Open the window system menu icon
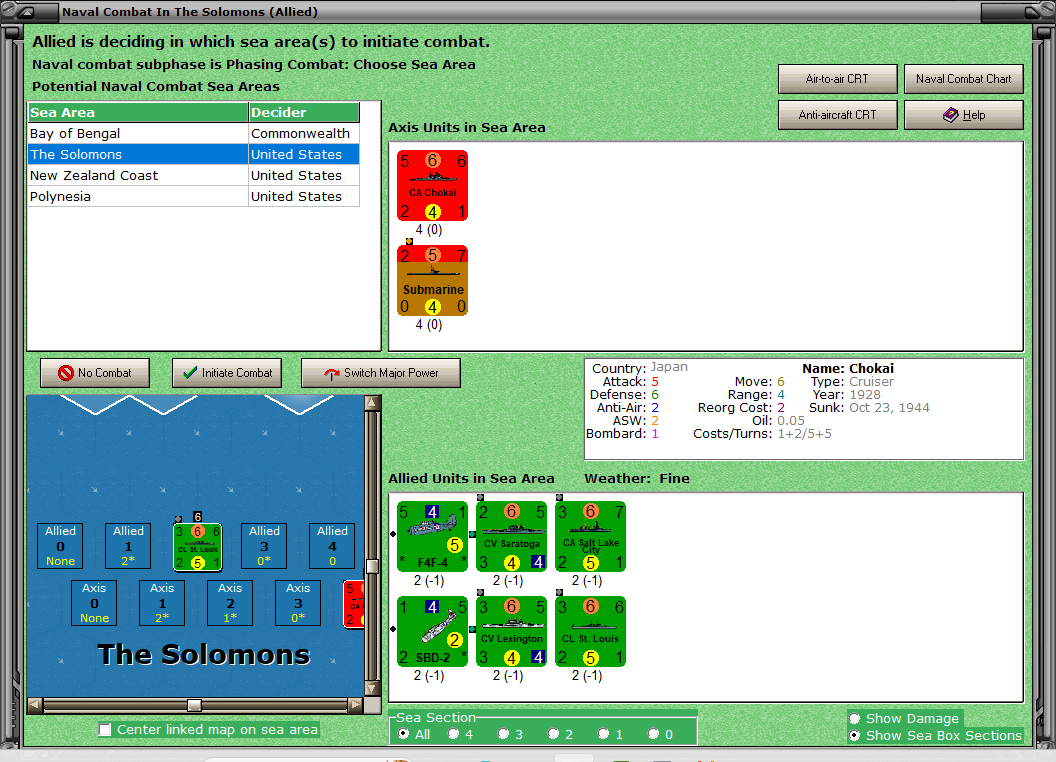Screen dimensions: 1056x762 (x=28, y=11)
